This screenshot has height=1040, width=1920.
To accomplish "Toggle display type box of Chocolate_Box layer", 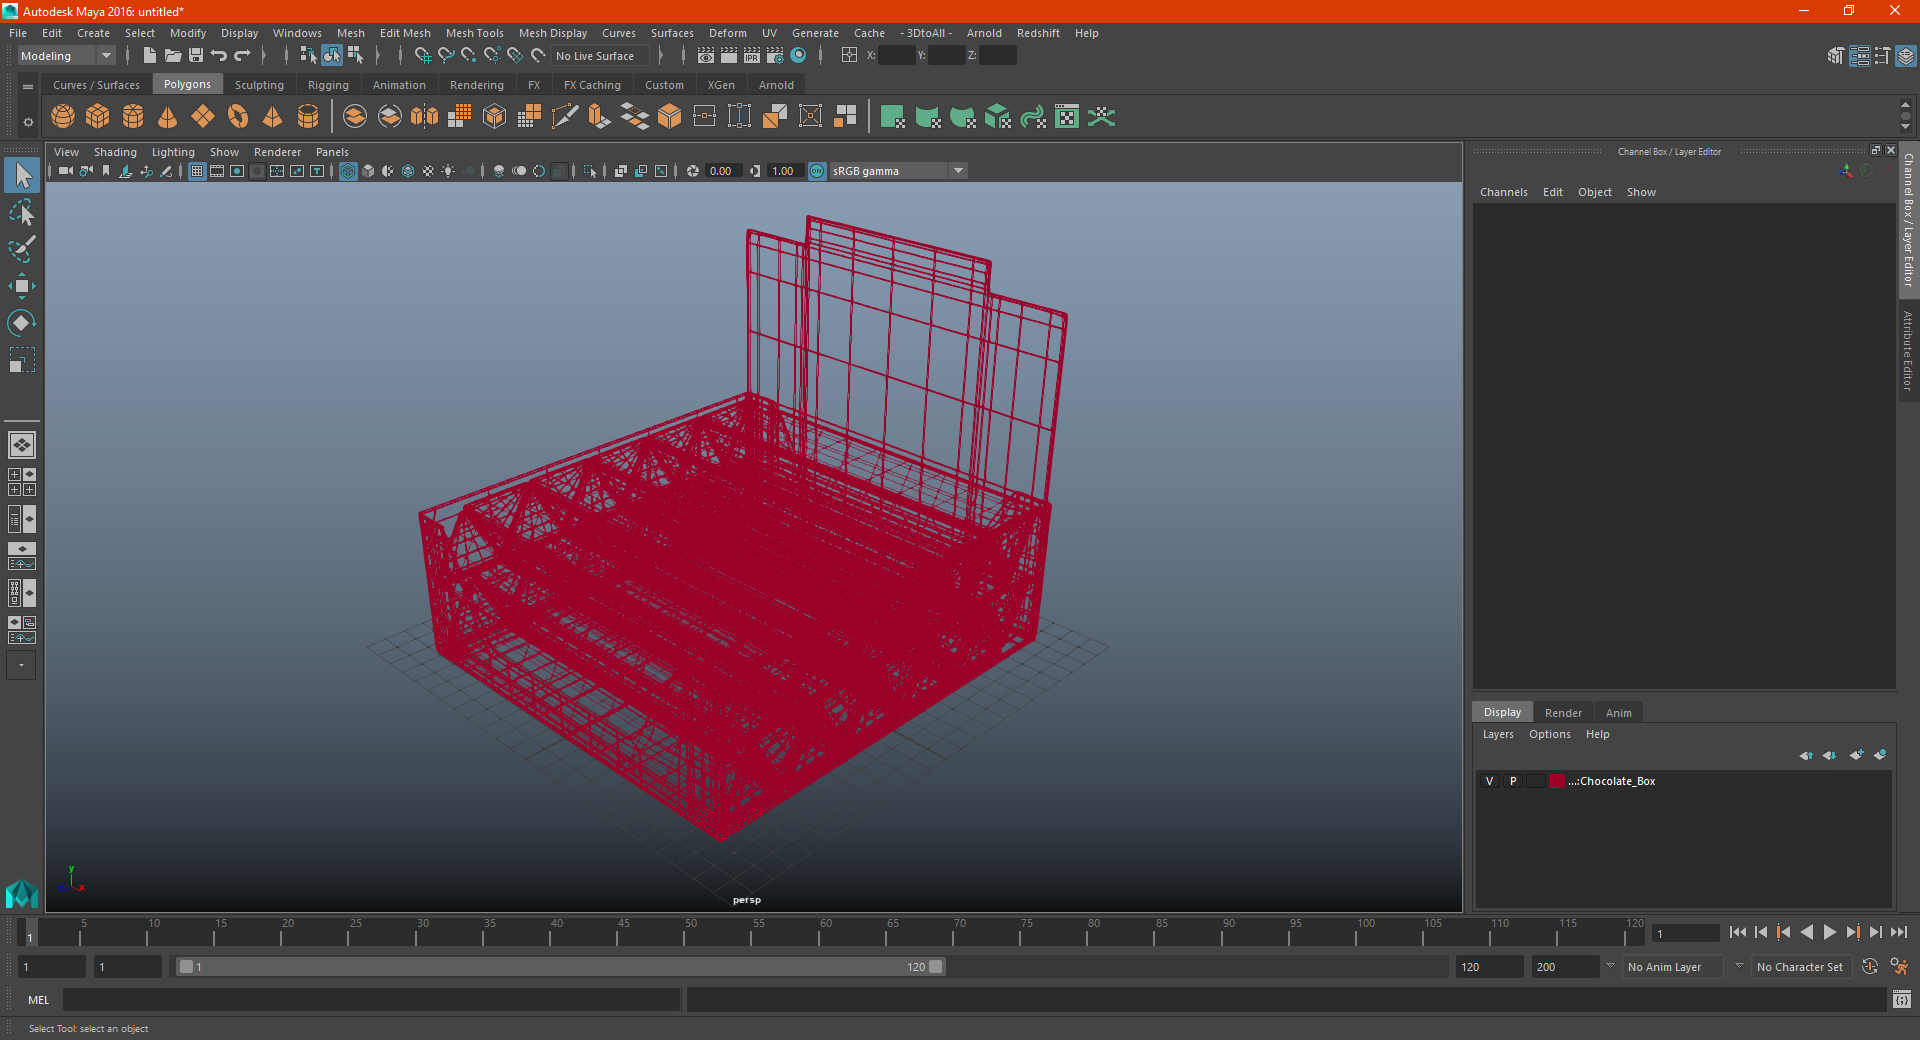I will (x=1536, y=781).
